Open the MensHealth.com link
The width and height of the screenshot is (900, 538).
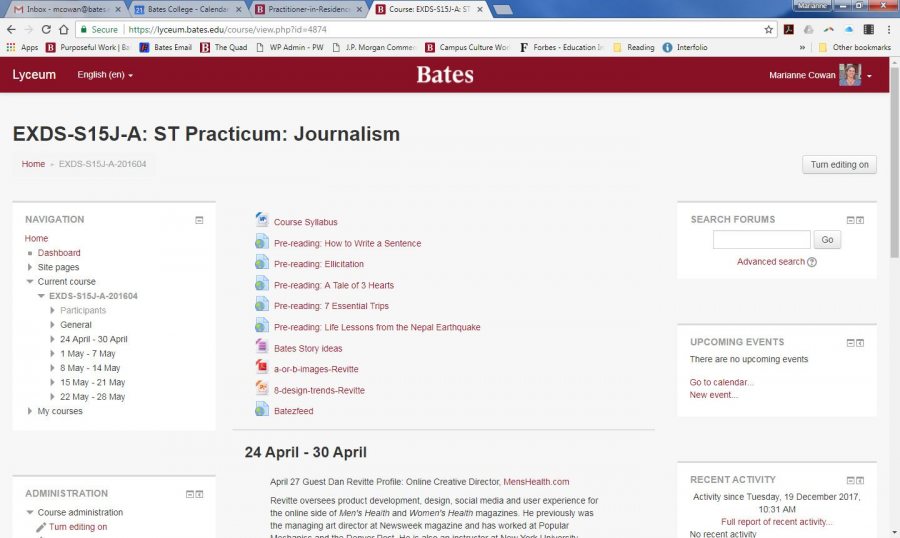pos(536,482)
